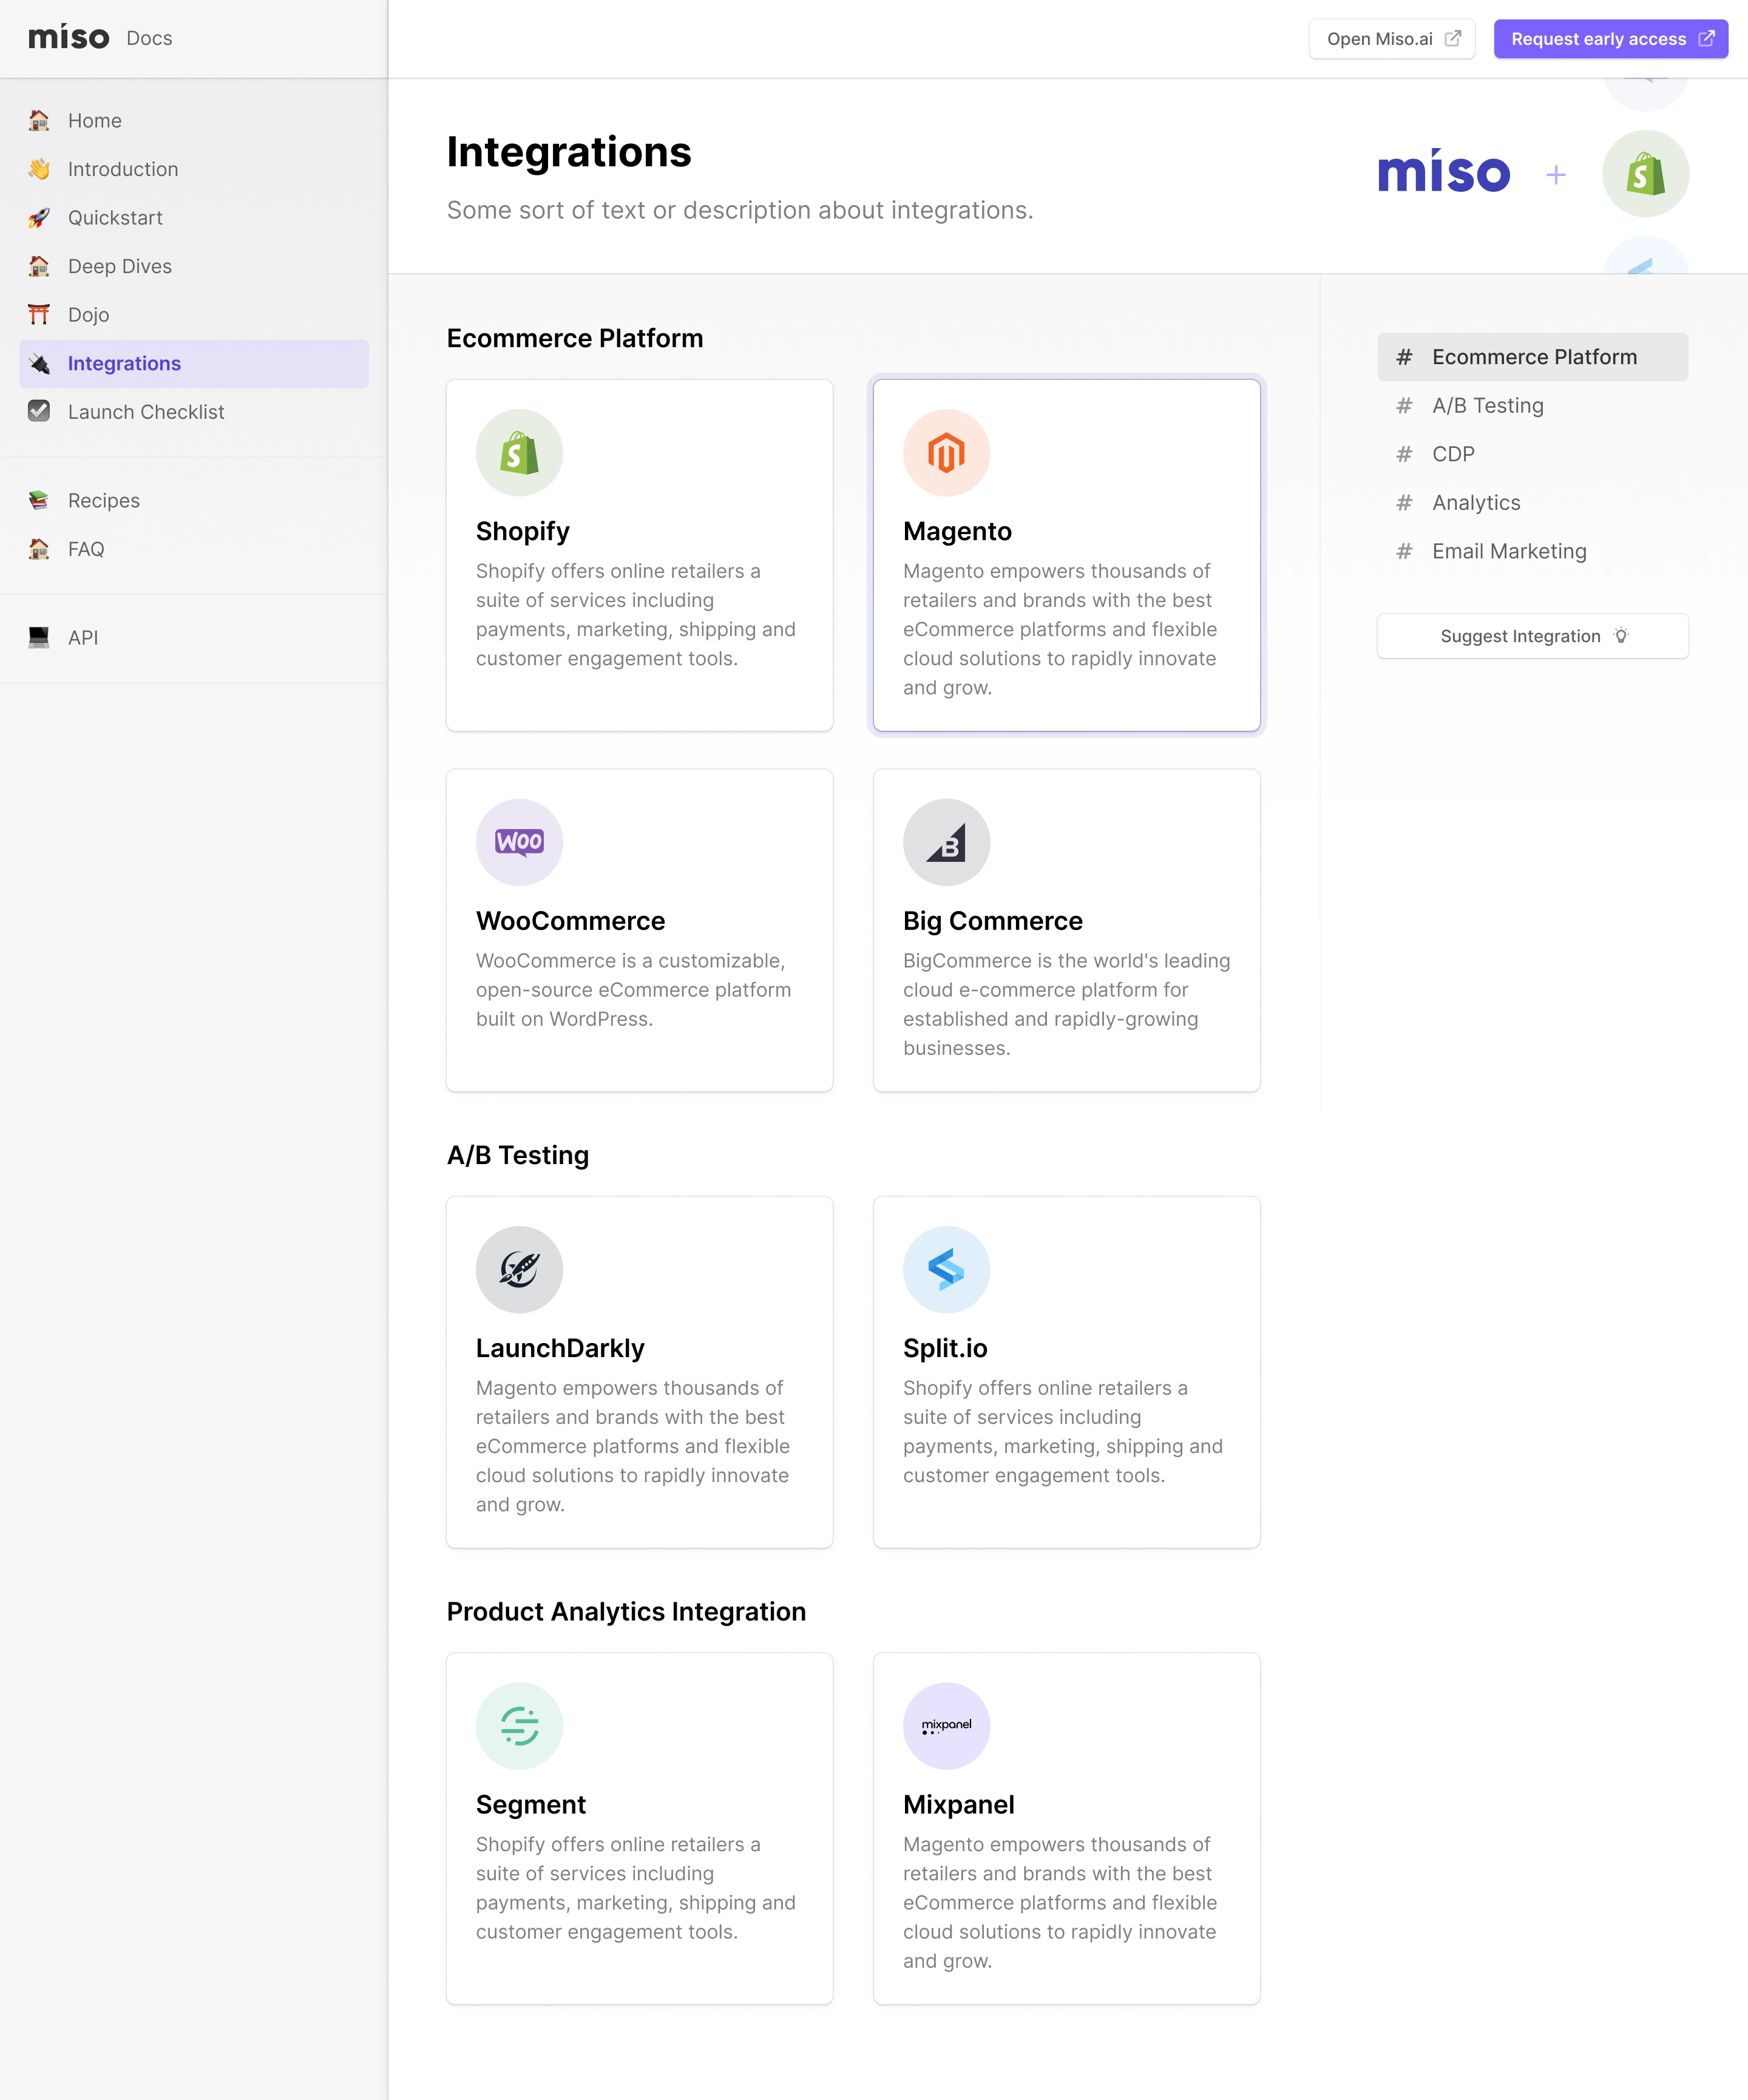1748x2100 pixels.
Task: Click BigCommerce description about cloud e-commerce
Action: [x=1067, y=1004]
